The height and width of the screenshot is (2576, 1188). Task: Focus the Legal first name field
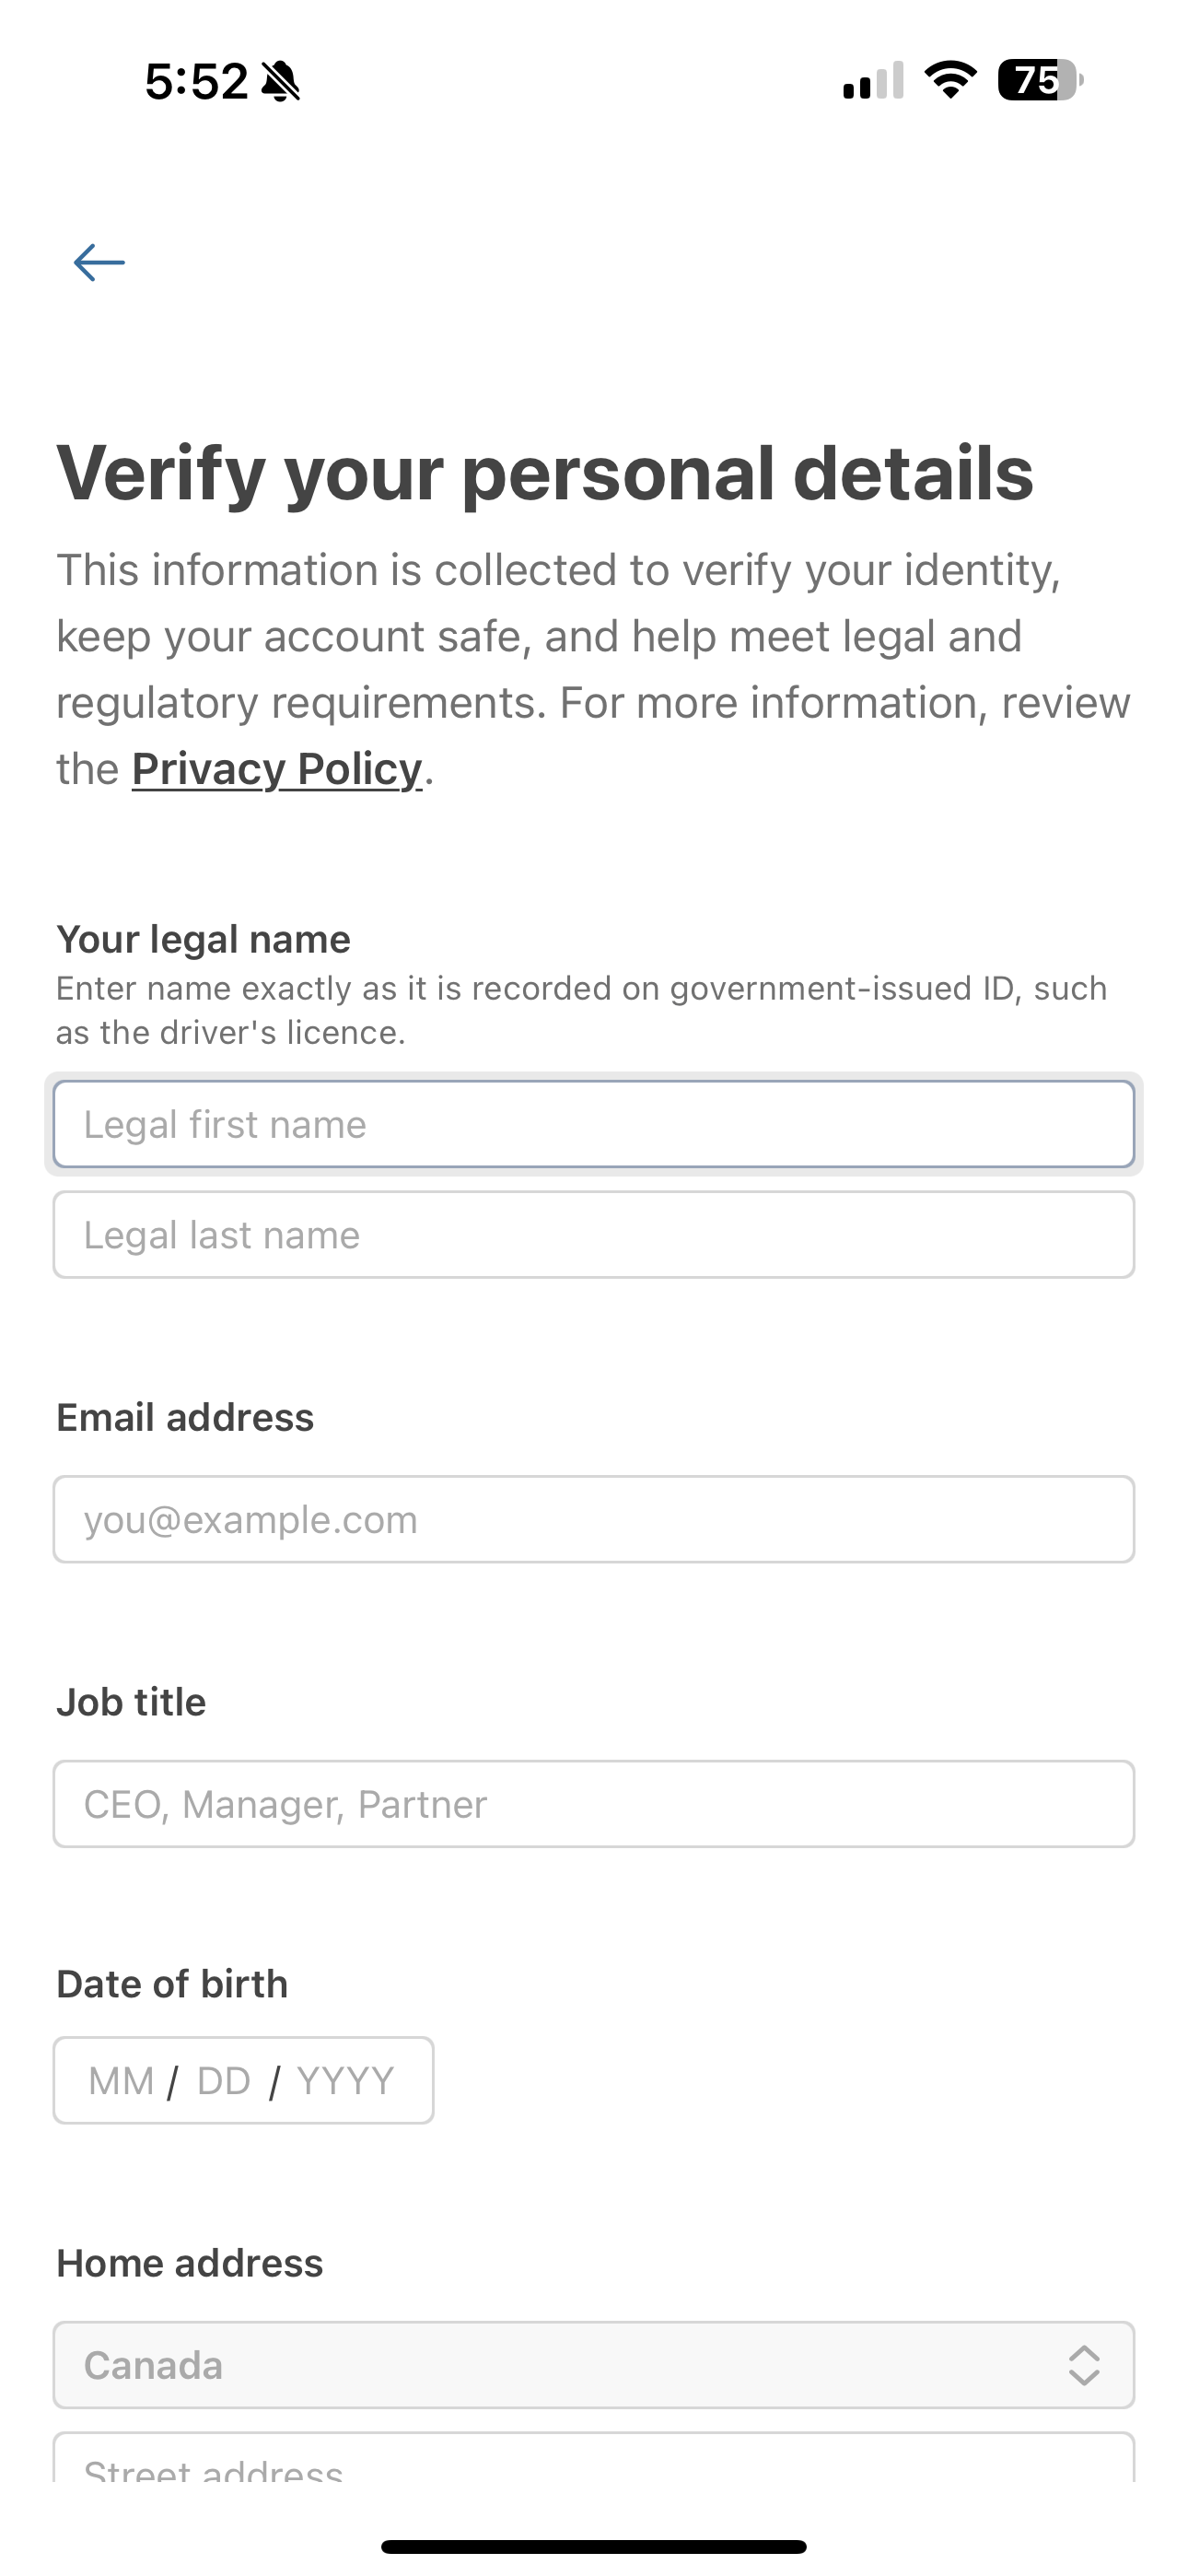594,1124
